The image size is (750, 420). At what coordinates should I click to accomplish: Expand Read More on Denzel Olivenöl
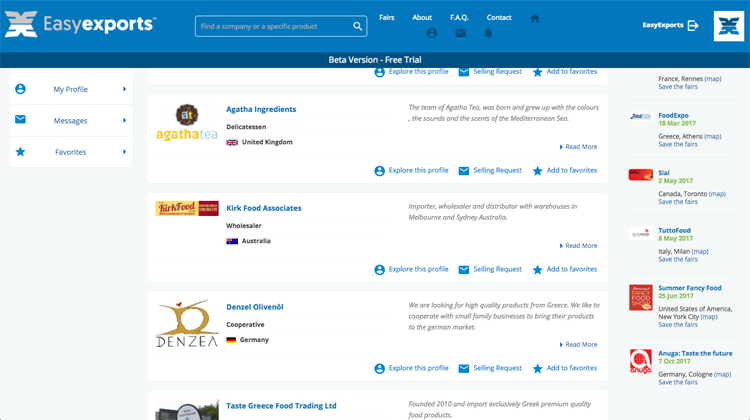(578, 344)
